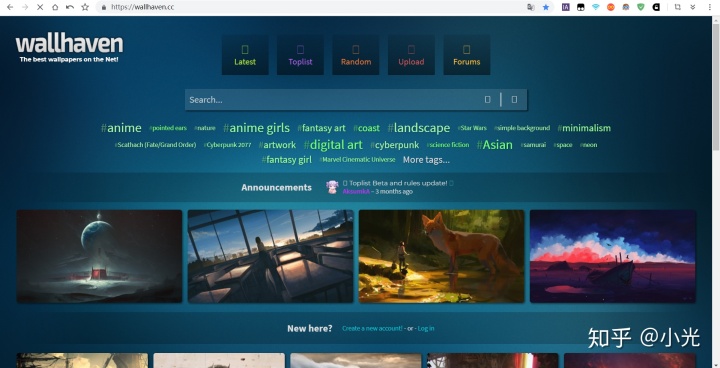Open the planet and red building wallpaper
Image resolution: width=720 pixels, height=368 pixels.
[x=99, y=256]
